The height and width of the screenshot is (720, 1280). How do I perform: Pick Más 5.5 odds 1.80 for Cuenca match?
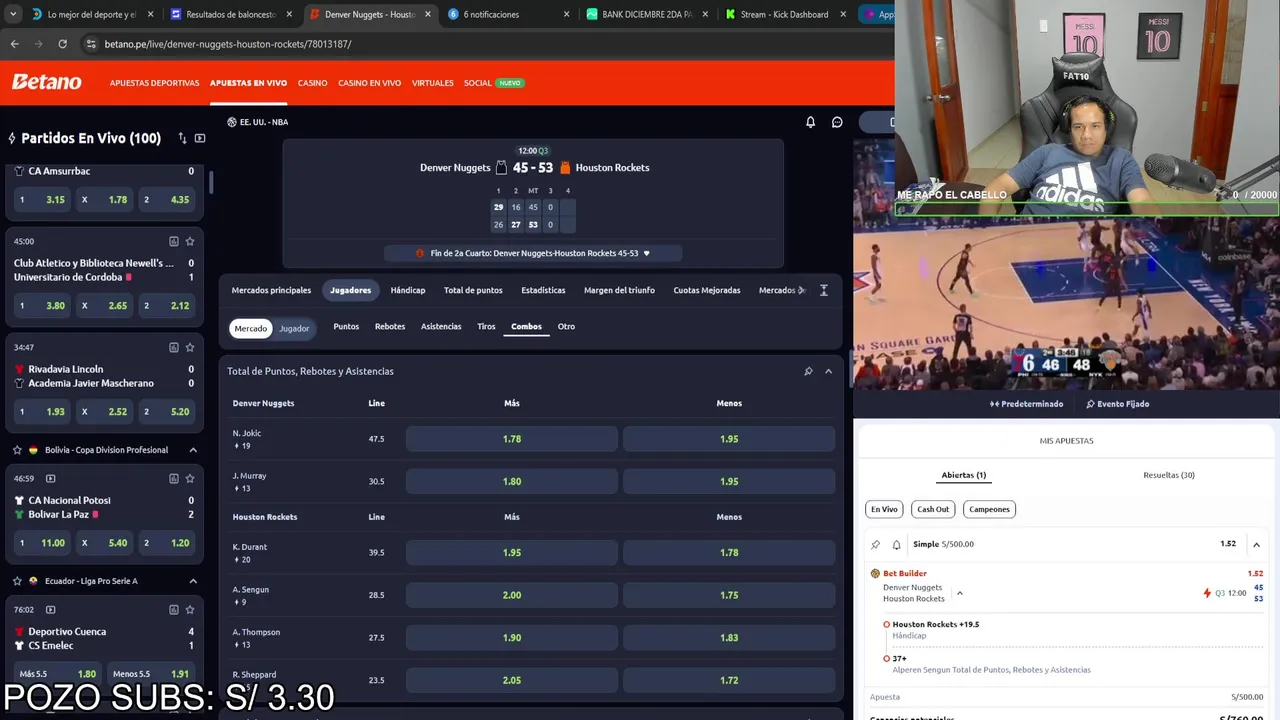point(58,674)
